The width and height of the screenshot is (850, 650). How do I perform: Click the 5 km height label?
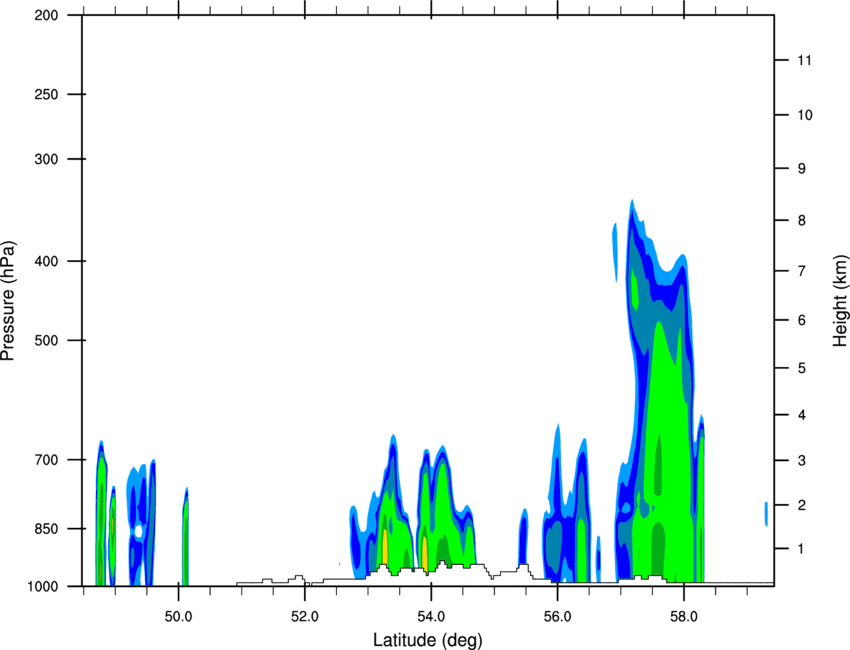click(802, 368)
